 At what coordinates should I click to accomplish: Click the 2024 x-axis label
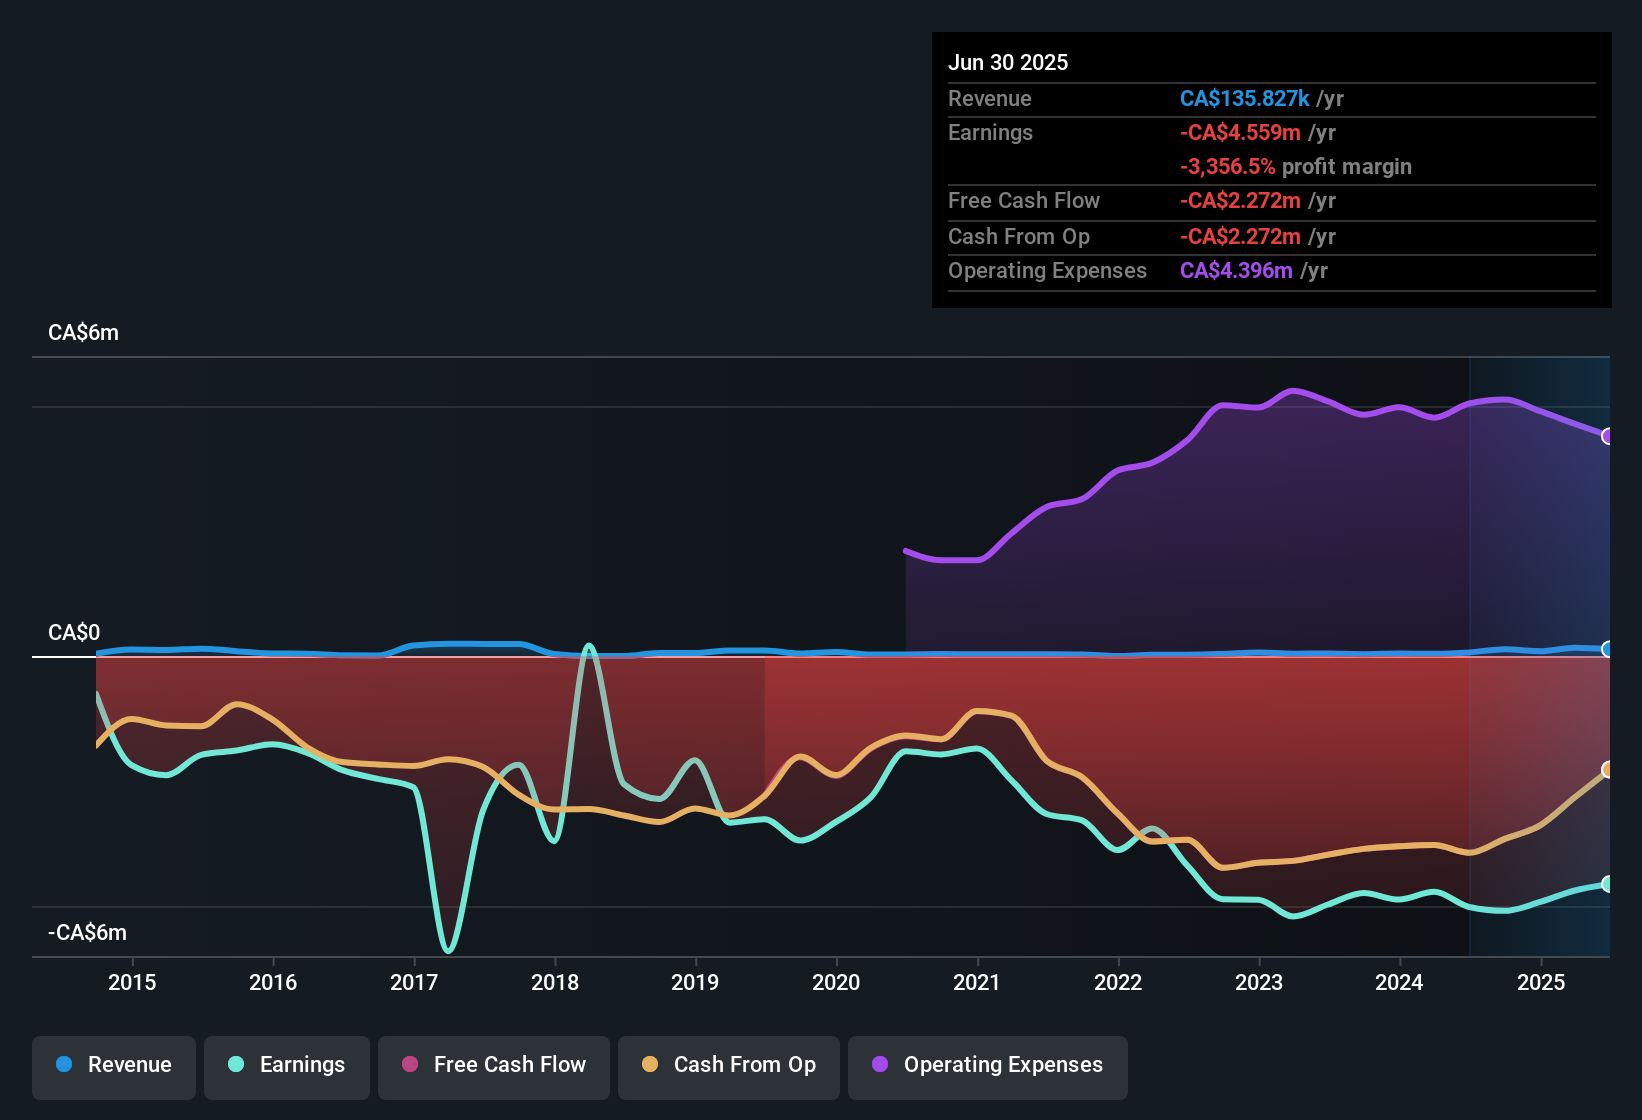1399,982
